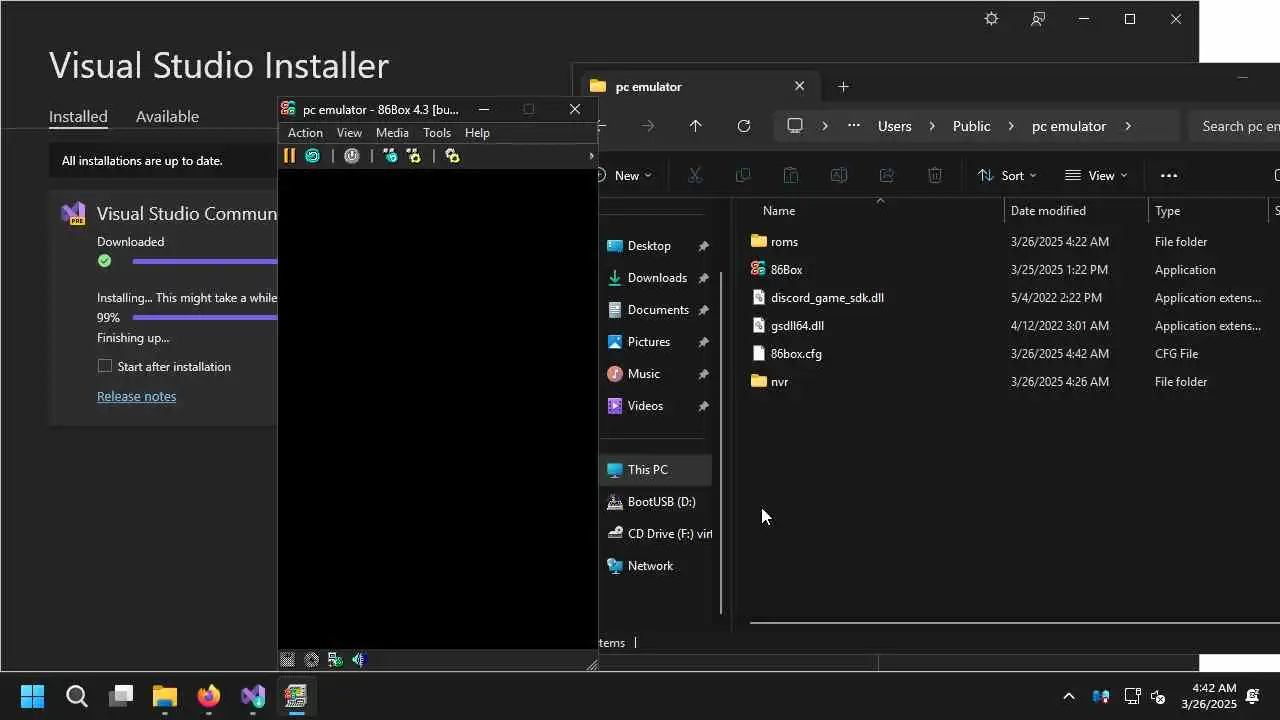Click the Rename icon in Explorer toolbar

(838, 176)
